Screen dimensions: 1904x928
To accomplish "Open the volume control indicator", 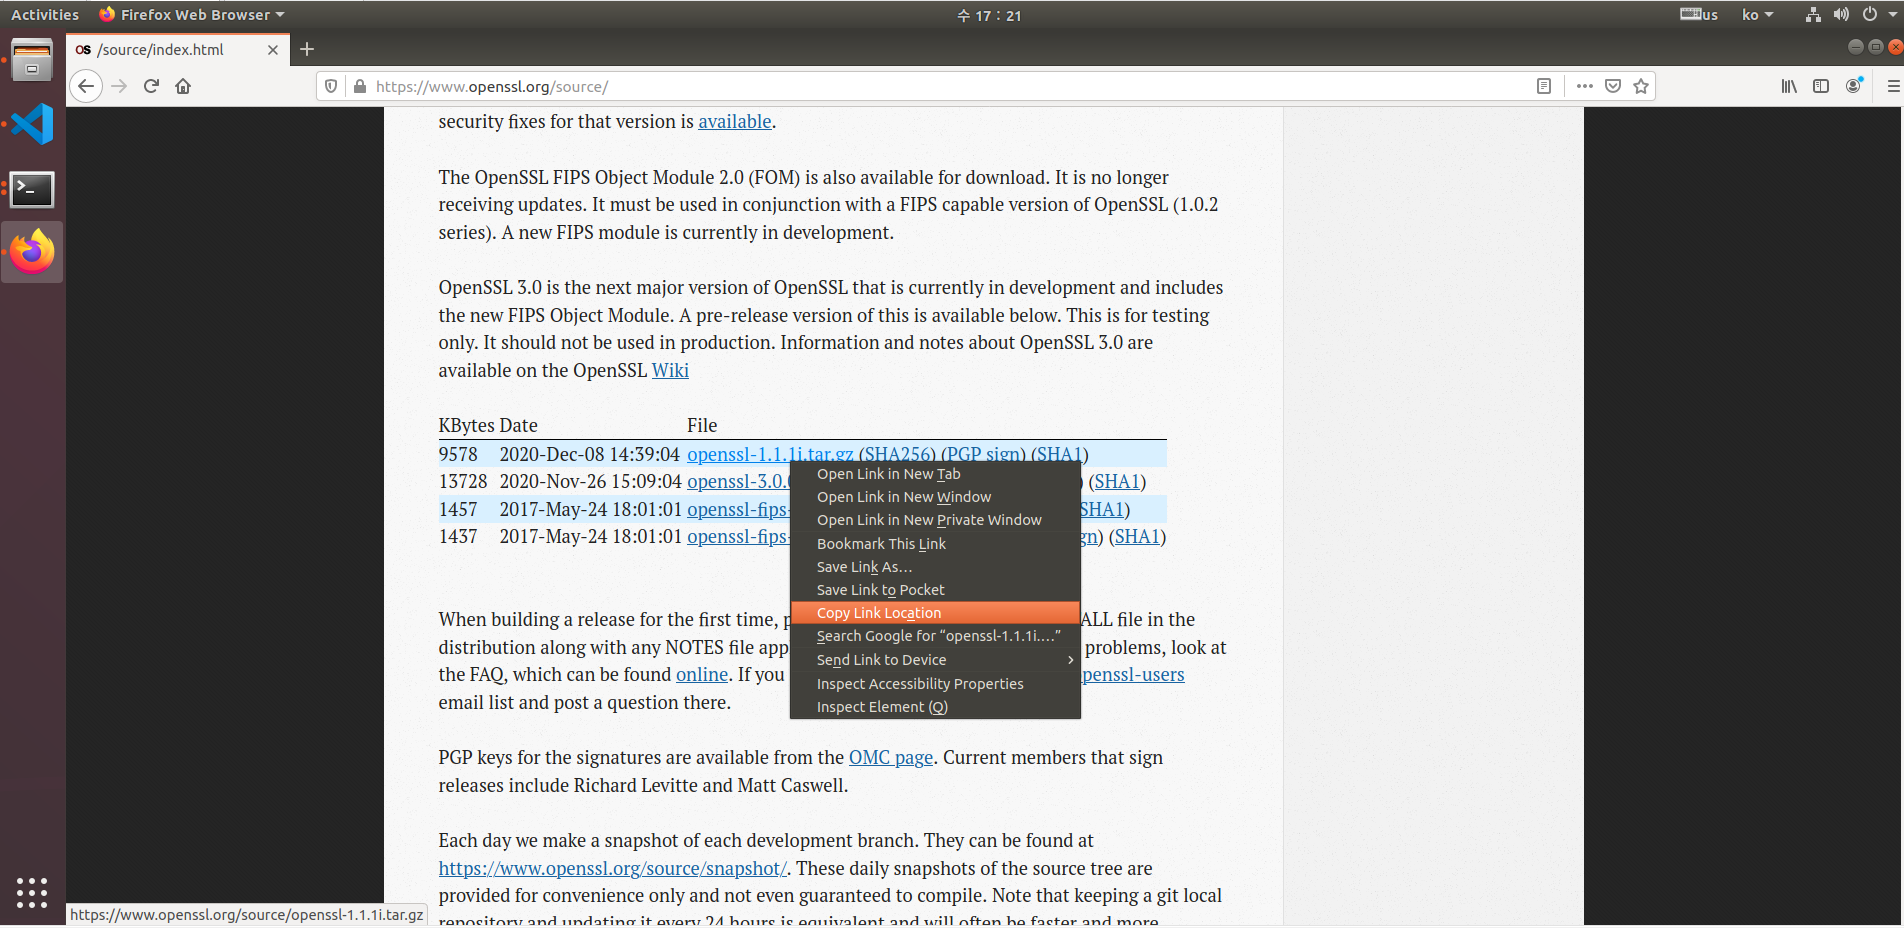I will (x=1841, y=15).
